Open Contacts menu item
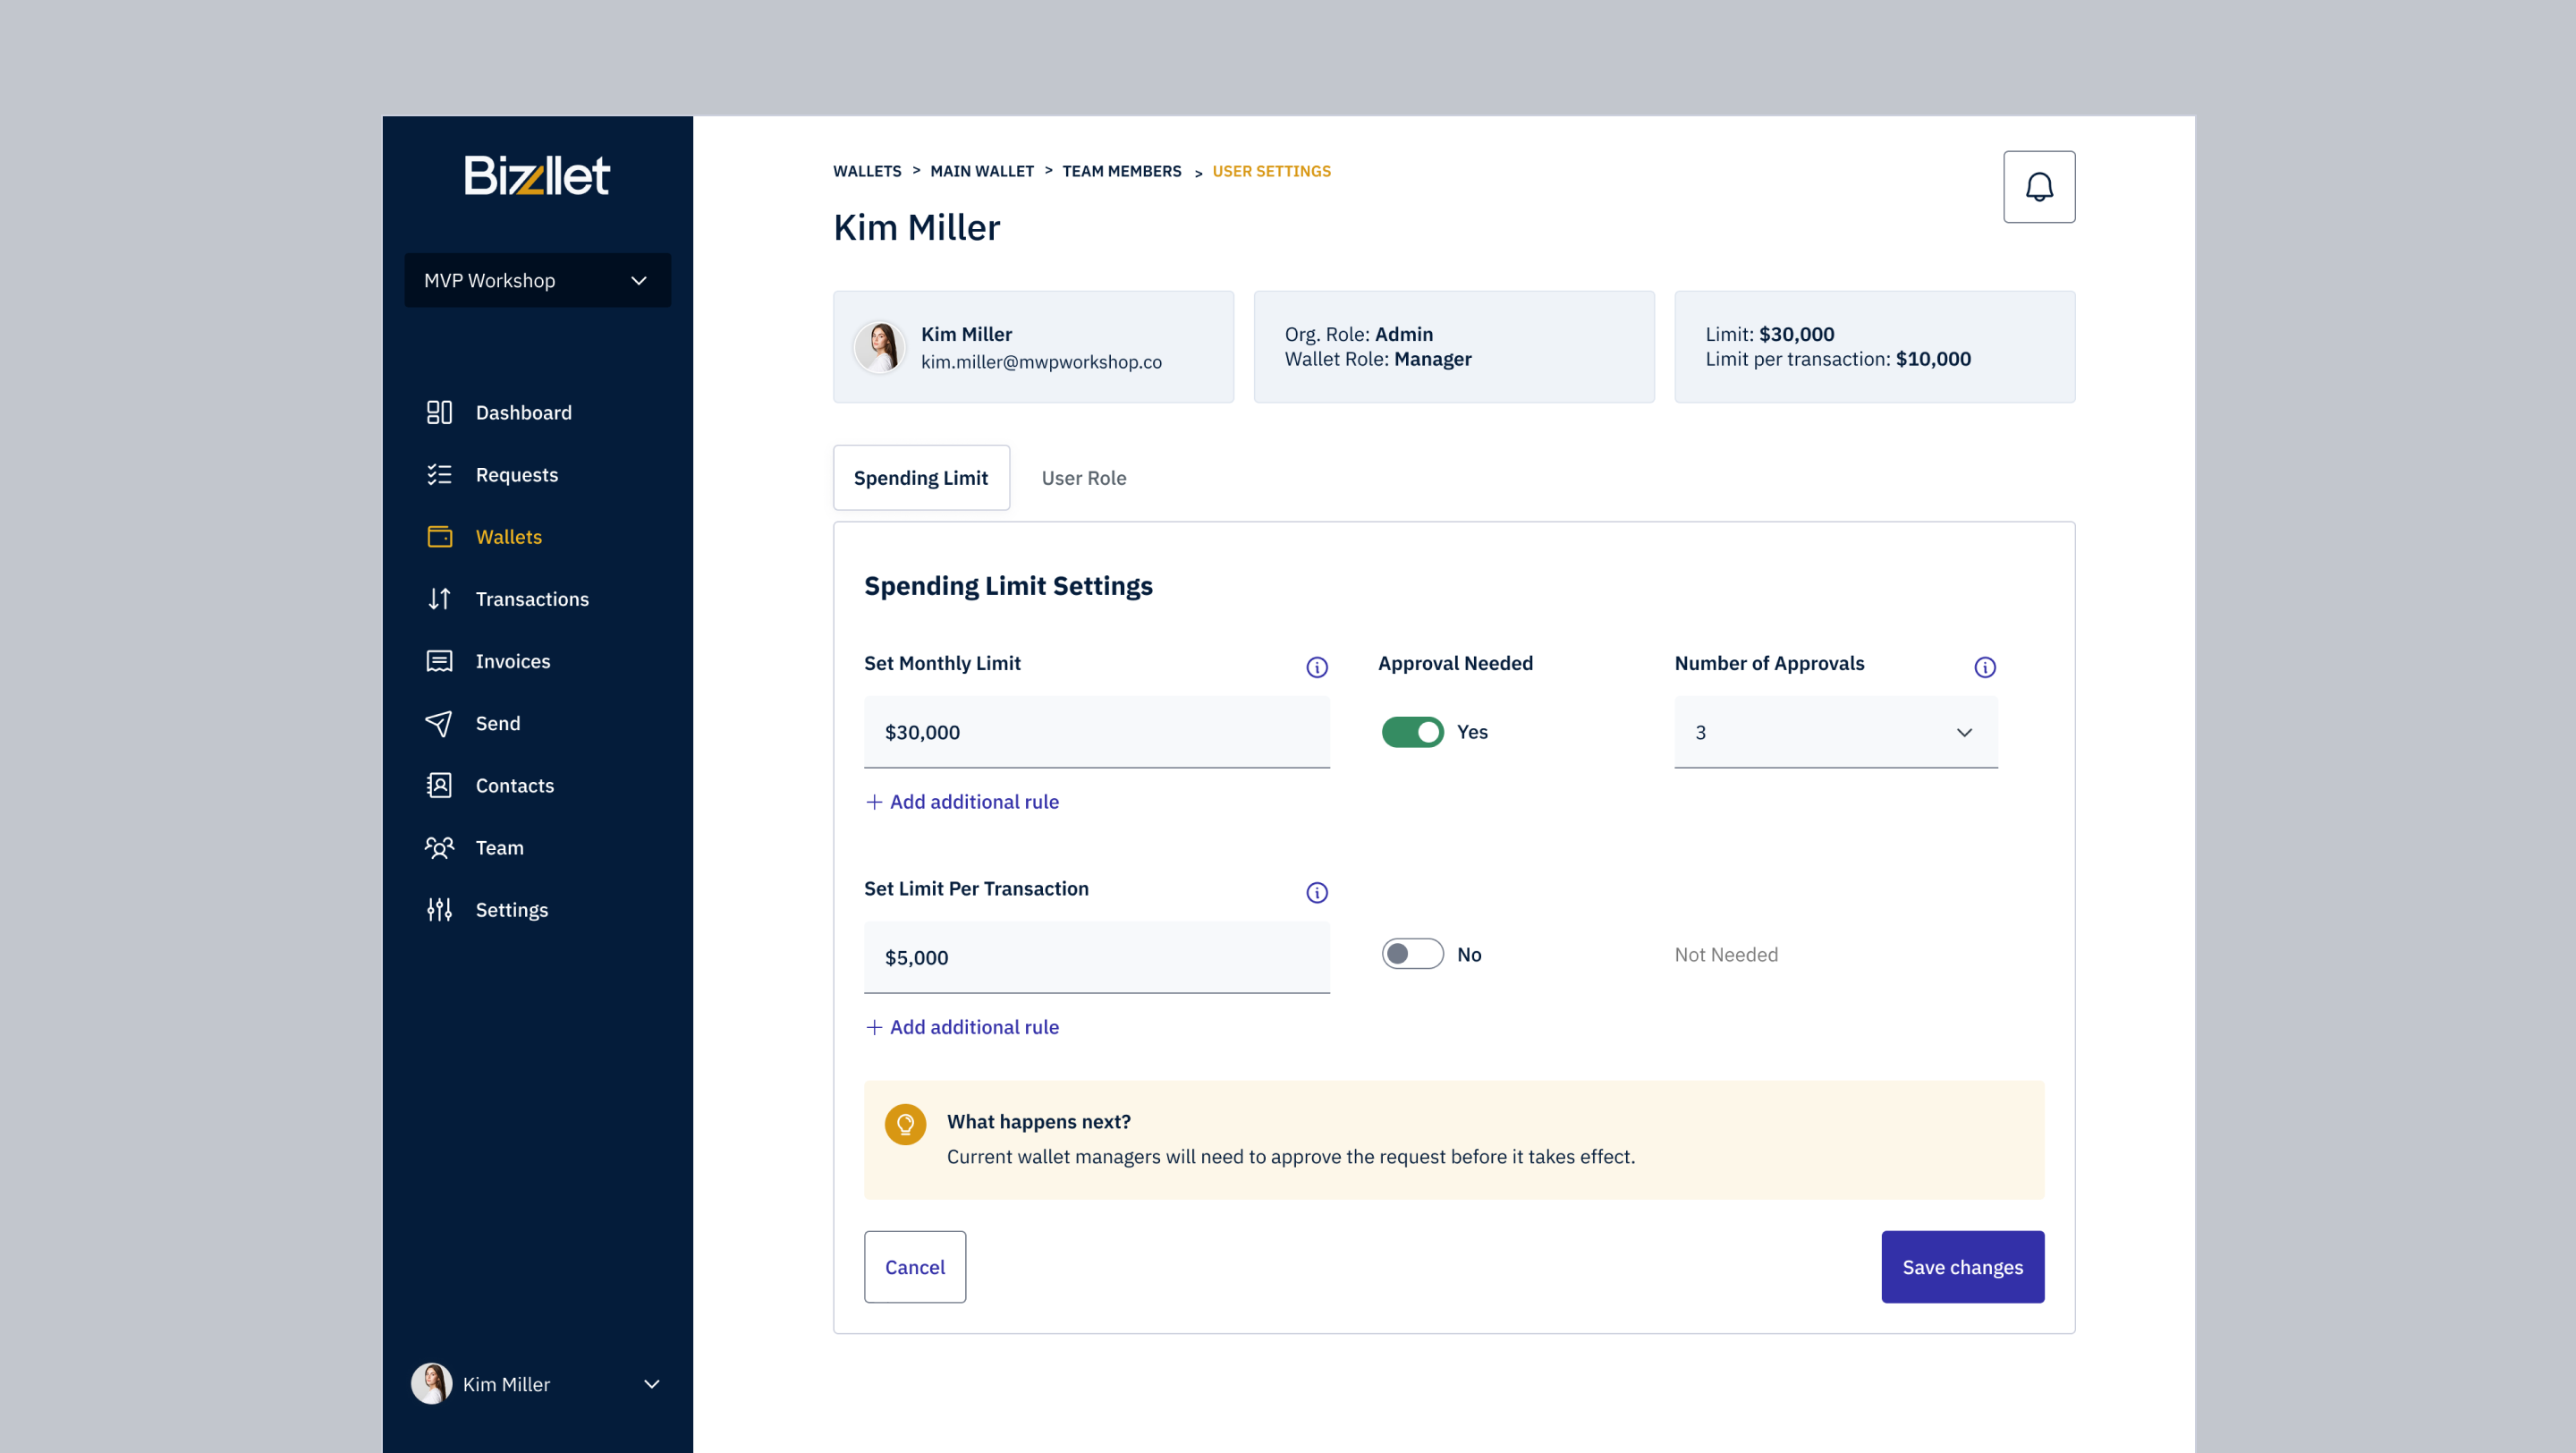2576x1453 pixels. click(514, 785)
